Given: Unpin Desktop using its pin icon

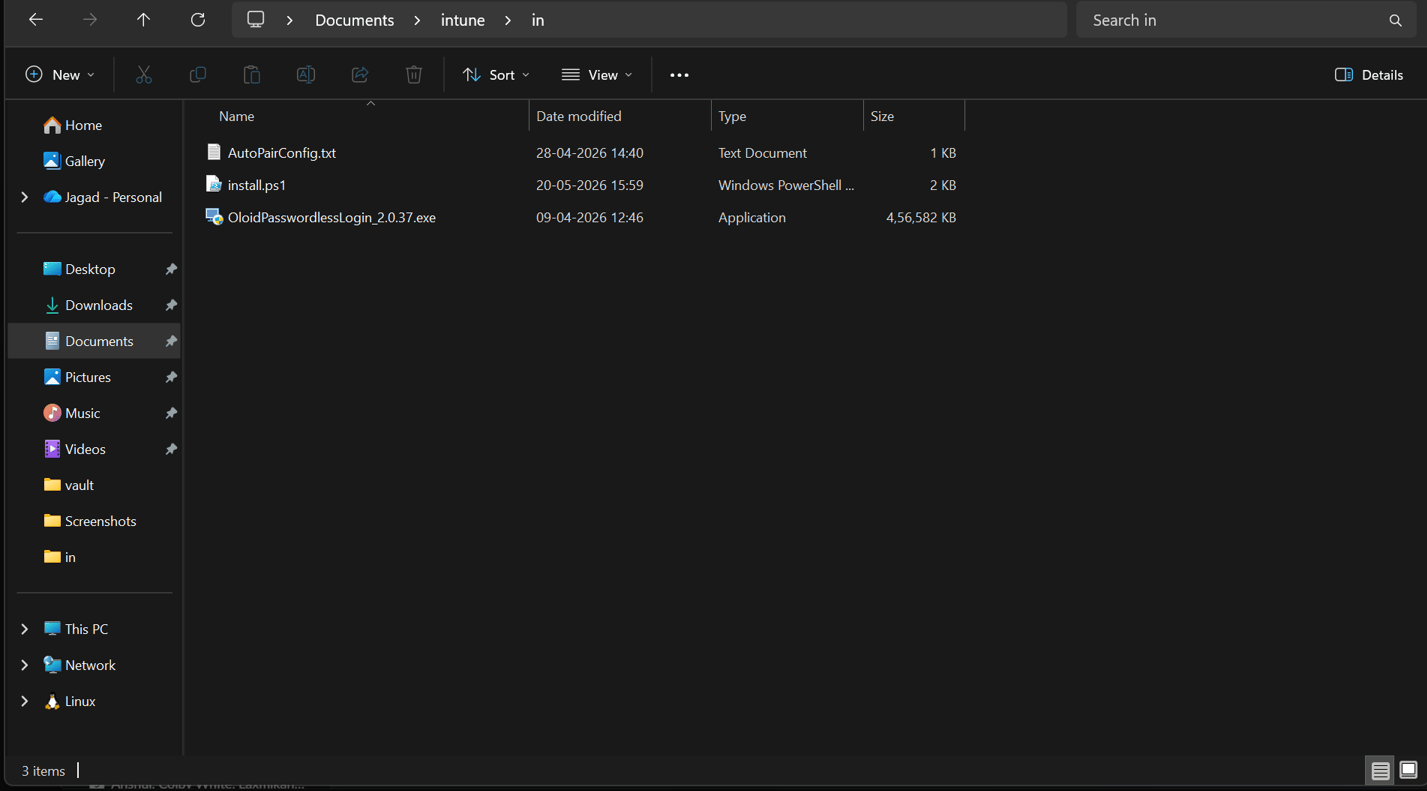Looking at the screenshot, I should (x=171, y=269).
